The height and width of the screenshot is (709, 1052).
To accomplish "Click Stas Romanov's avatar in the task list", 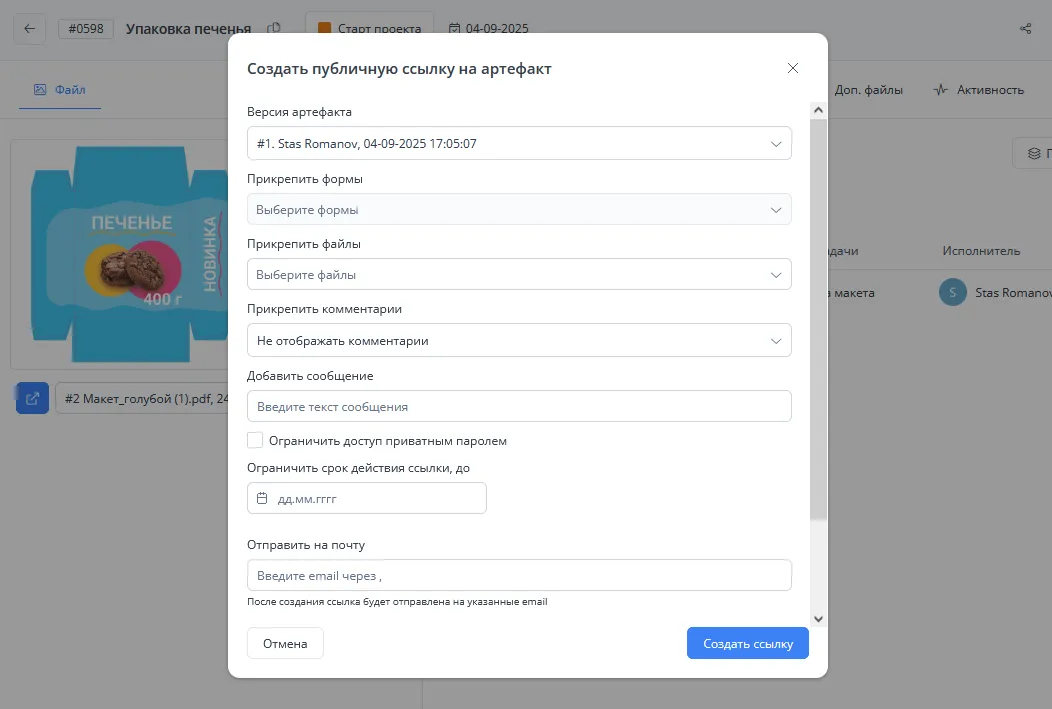I will (x=952, y=292).
